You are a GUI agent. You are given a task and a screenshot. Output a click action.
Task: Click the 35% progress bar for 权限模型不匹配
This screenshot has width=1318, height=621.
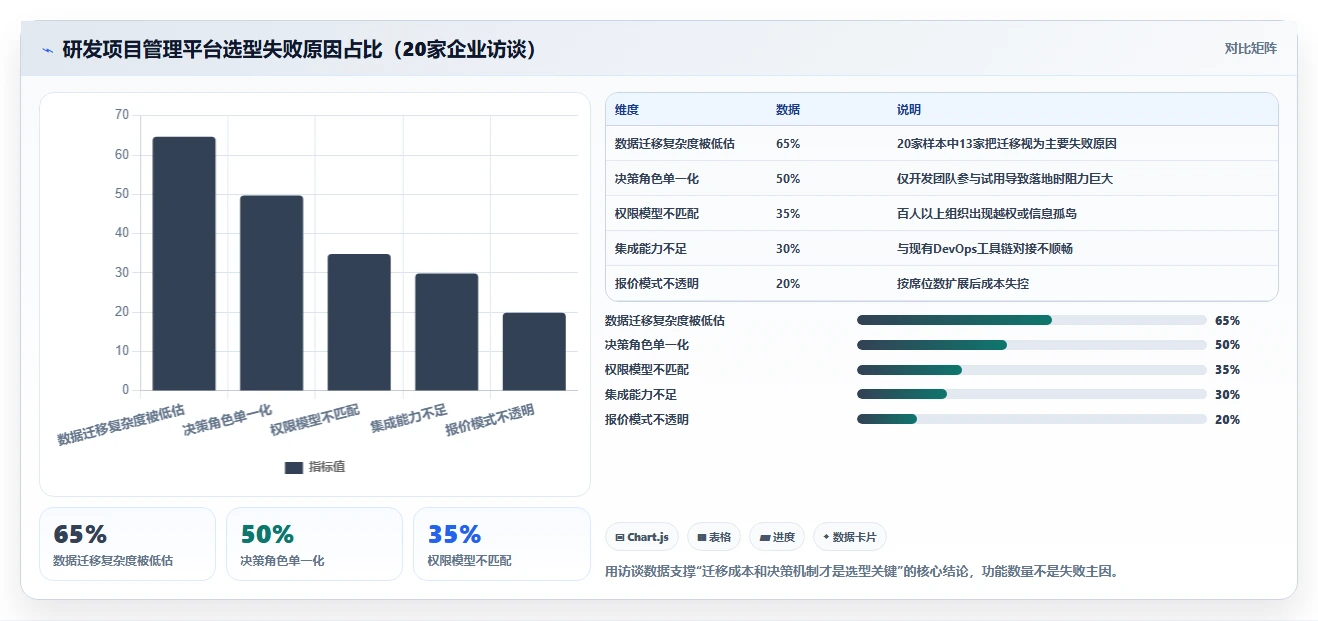click(1032, 370)
